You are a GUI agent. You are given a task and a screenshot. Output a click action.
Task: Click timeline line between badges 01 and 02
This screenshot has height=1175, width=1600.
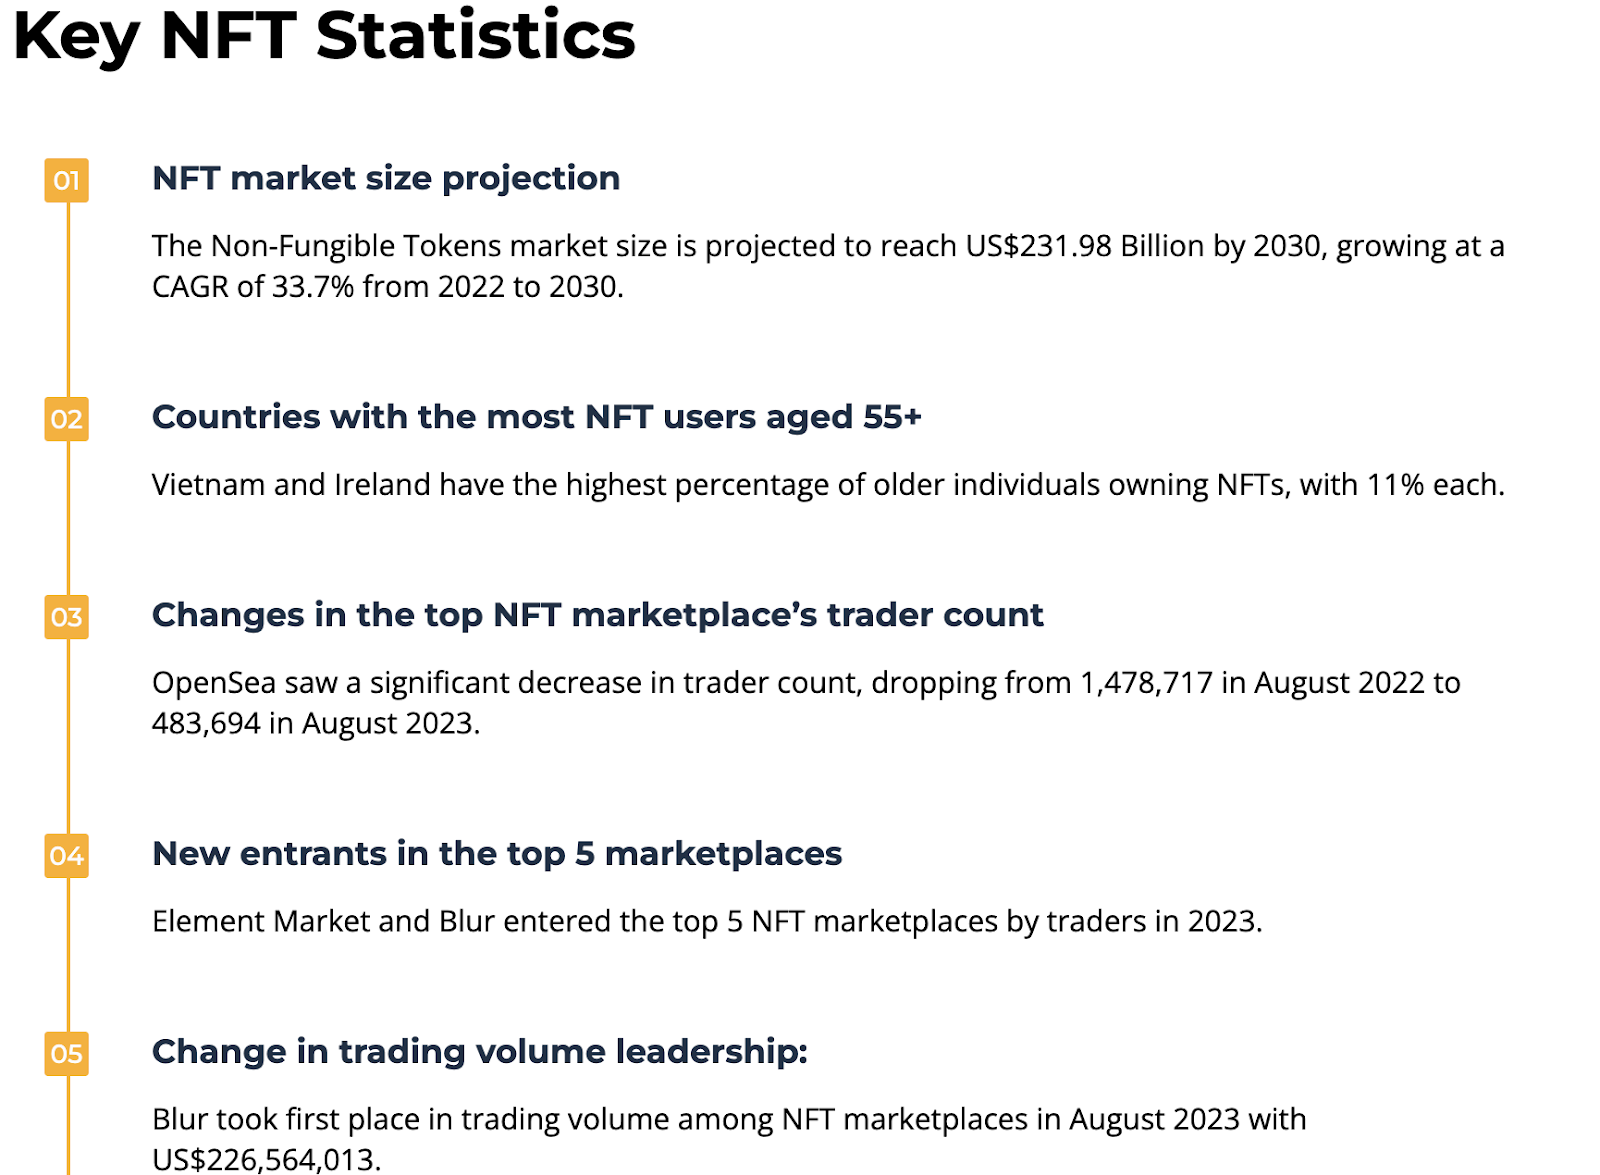pos(68,300)
